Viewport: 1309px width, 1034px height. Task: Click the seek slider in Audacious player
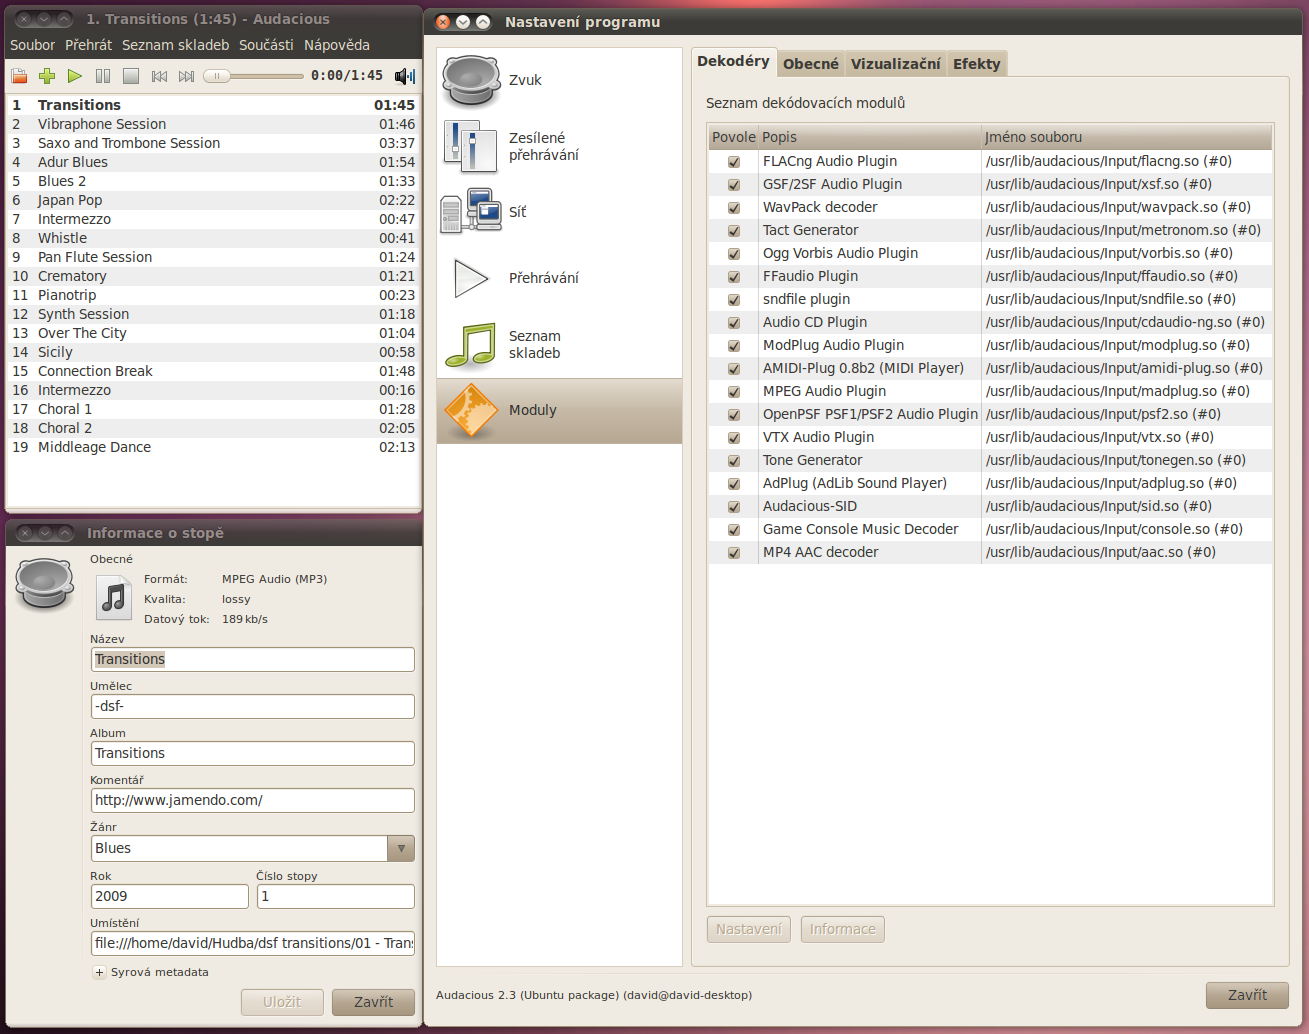[x=253, y=76]
